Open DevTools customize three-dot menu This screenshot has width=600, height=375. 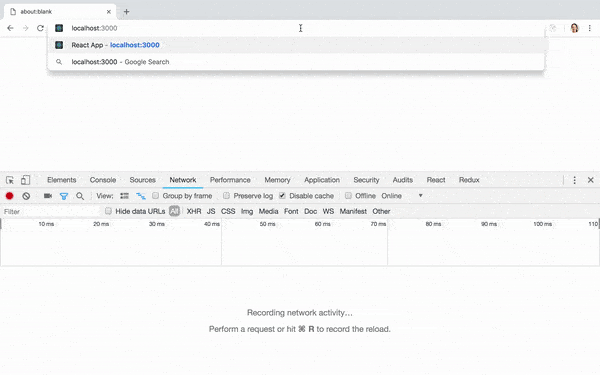click(574, 180)
